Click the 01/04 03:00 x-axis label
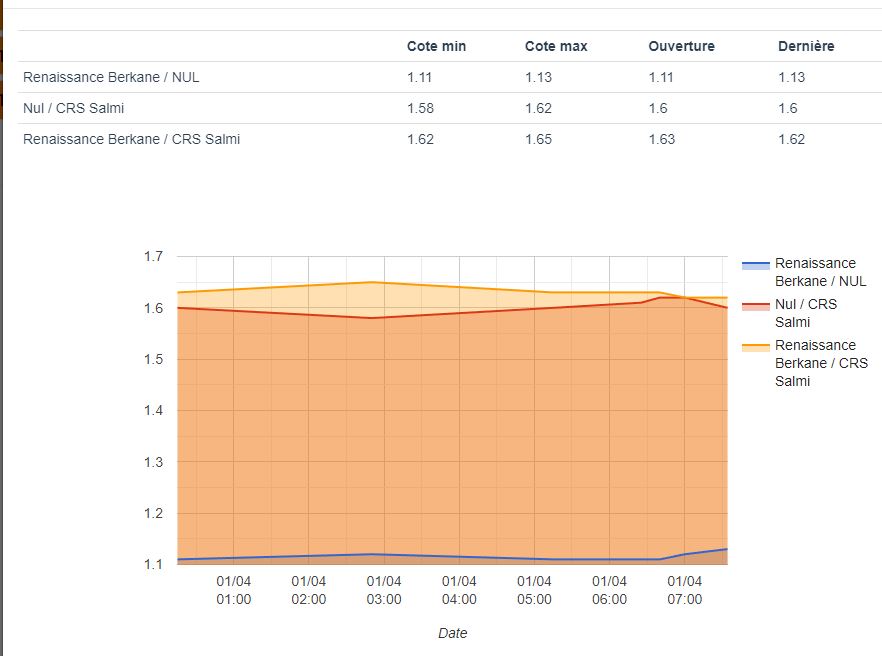 [384, 590]
